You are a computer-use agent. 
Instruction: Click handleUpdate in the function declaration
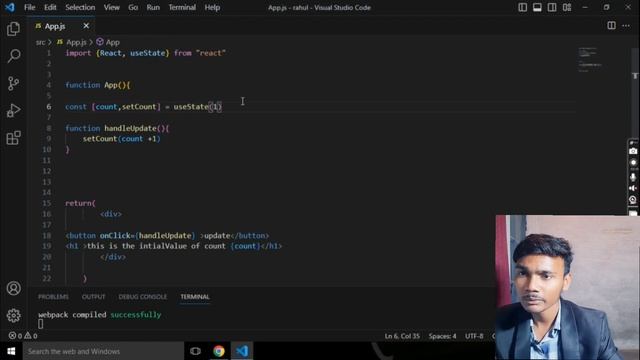(130, 128)
